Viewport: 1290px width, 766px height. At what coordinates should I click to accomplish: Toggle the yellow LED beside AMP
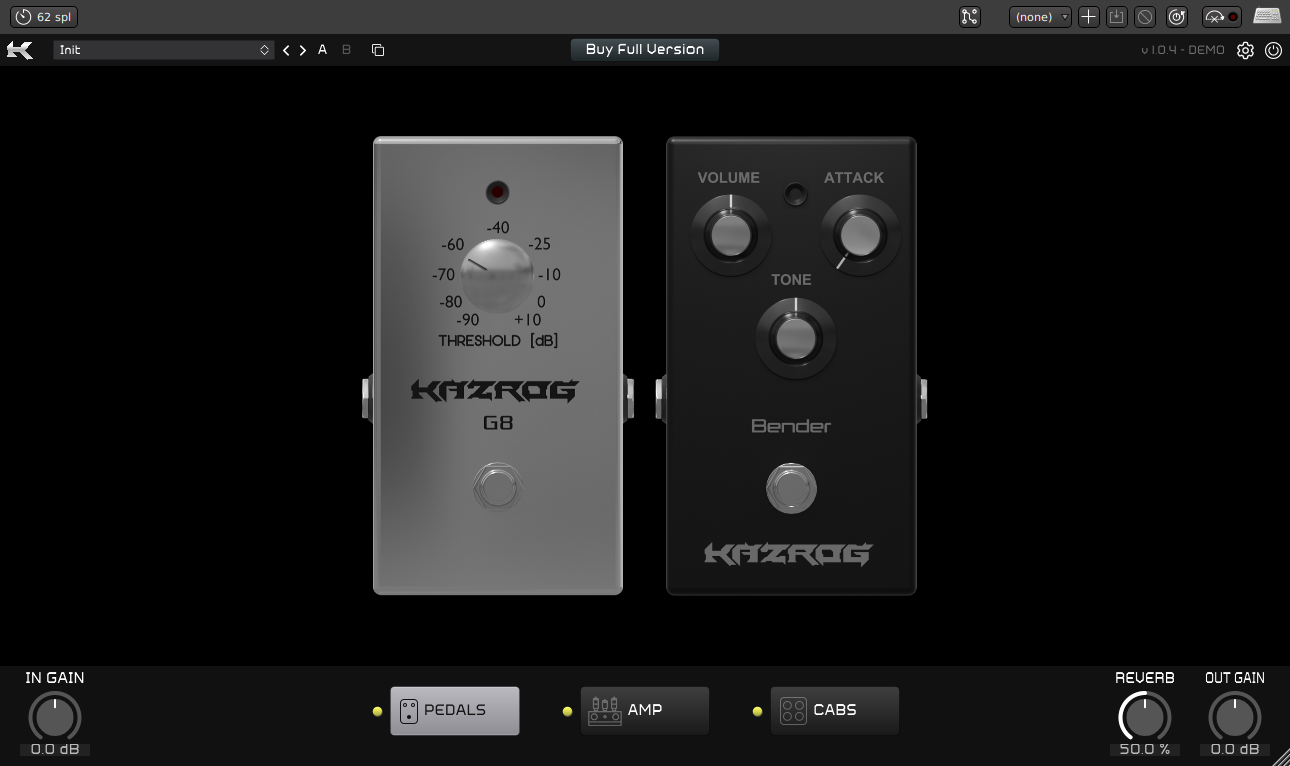click(567, 712)
